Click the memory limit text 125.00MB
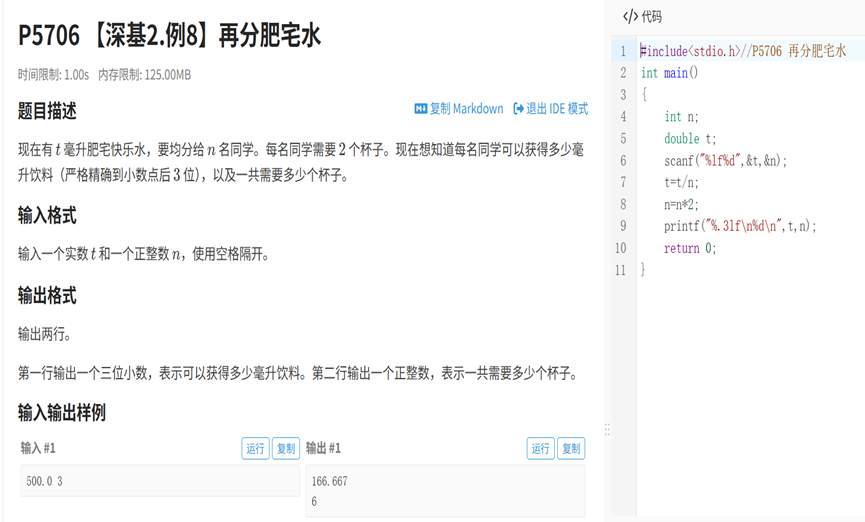The width and height of the screenshot is (865, 522). (168, 75)
